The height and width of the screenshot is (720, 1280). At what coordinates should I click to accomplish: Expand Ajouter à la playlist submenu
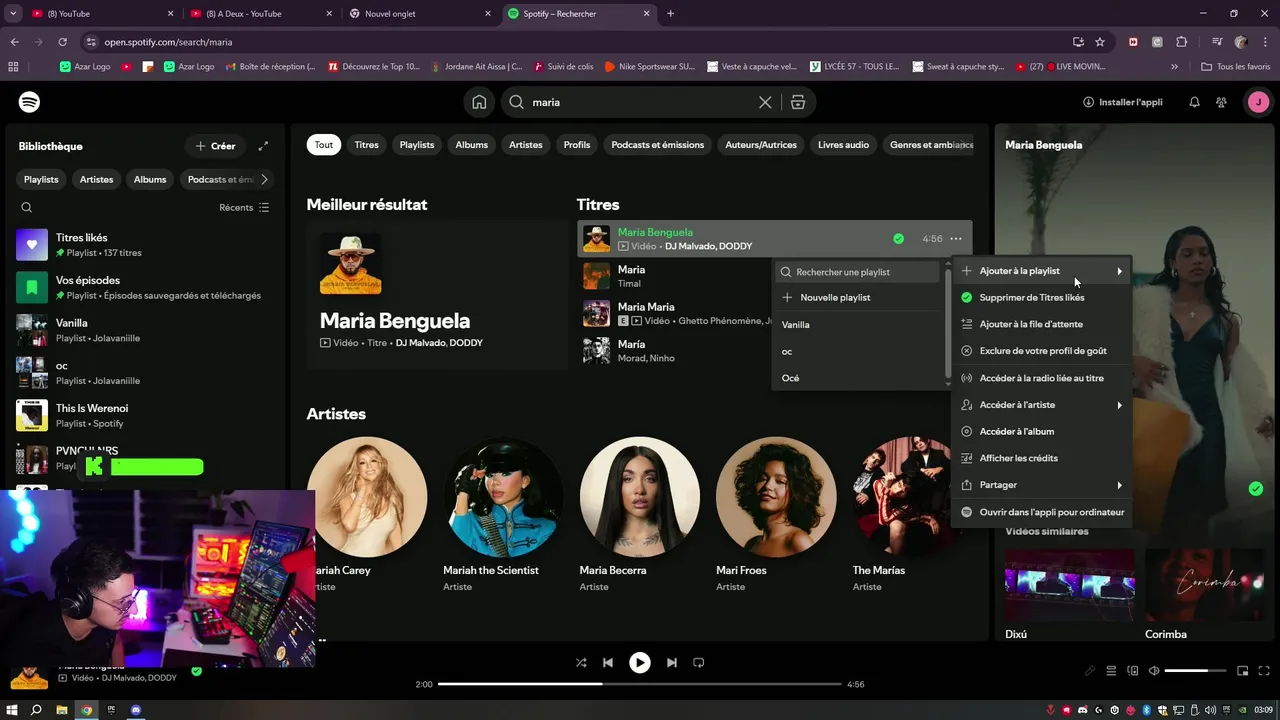coord(1042,271)
